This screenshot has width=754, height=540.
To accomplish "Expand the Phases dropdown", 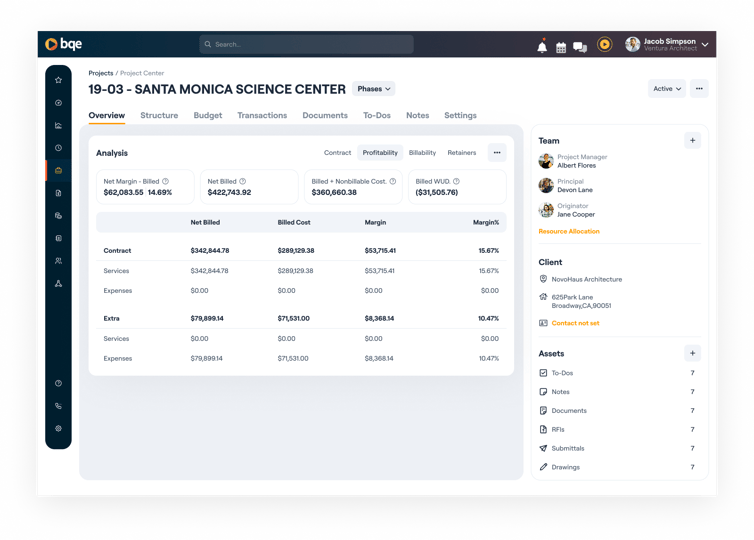I will pos(374,88).
